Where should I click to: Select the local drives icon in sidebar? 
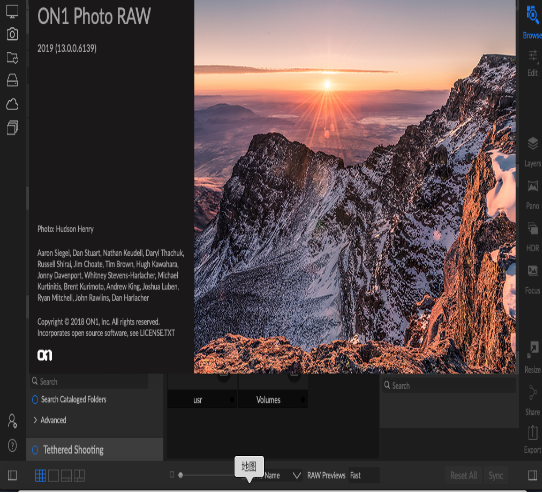[x=12, y=80]
